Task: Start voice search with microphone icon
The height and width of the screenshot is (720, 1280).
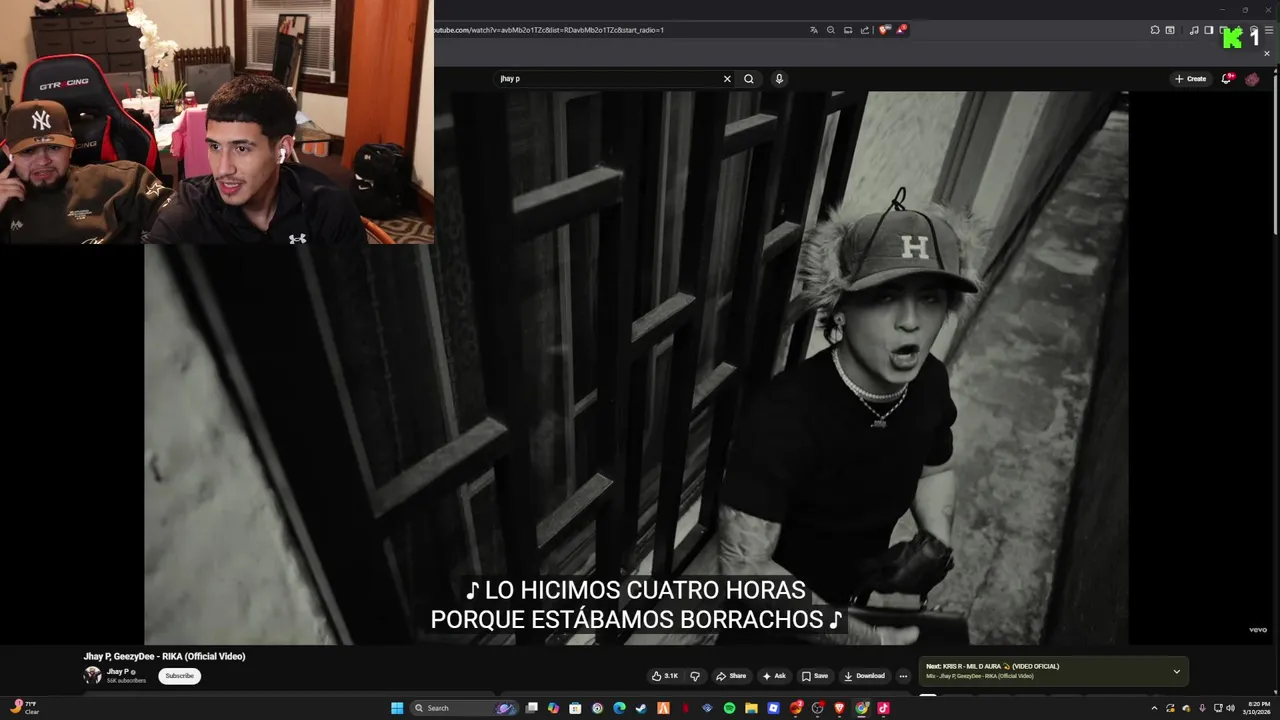Action: tap(779, 79)
